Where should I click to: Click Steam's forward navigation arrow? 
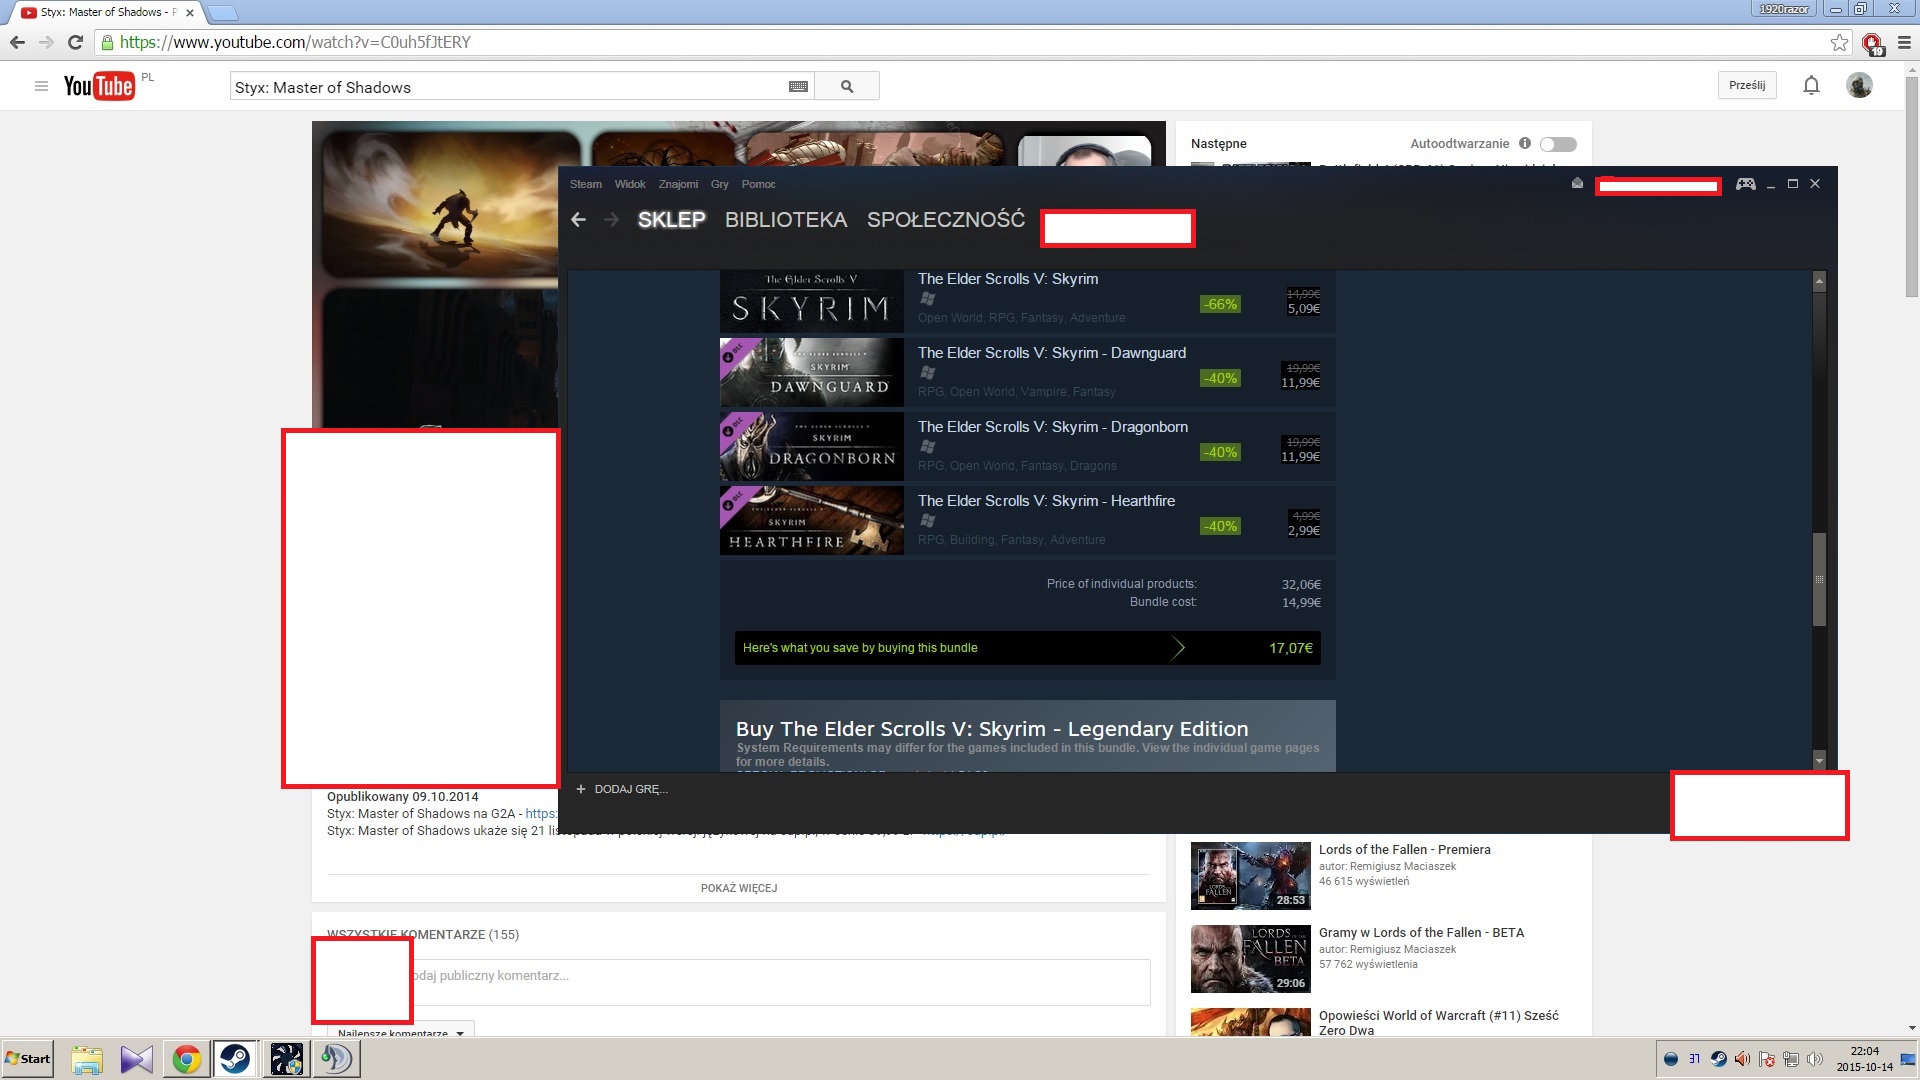click(611, 220)
